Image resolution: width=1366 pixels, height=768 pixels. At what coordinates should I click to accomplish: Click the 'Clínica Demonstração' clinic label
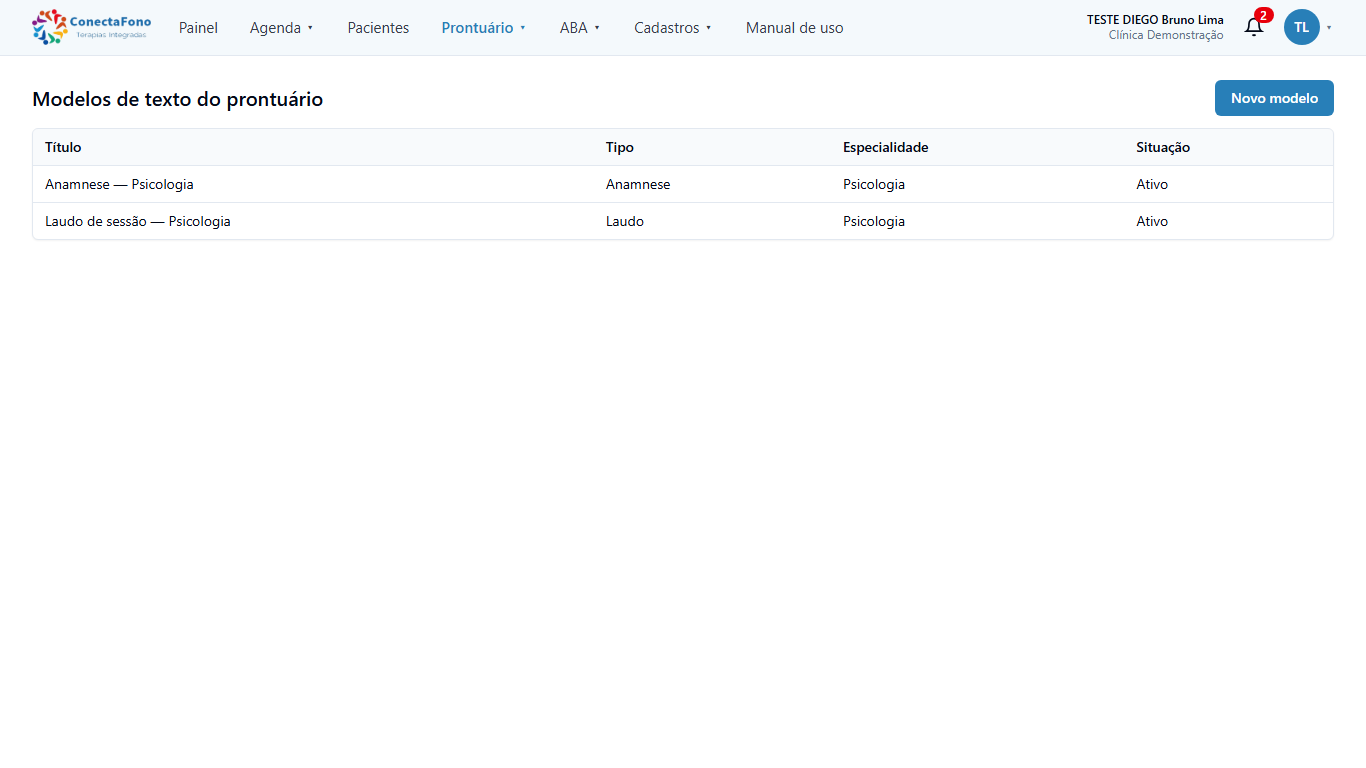(x=1166, y=35)
